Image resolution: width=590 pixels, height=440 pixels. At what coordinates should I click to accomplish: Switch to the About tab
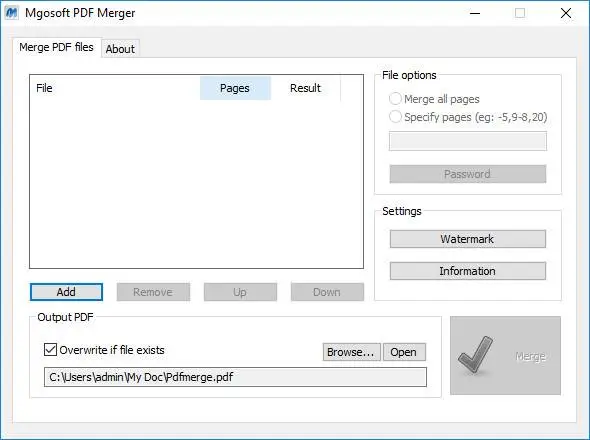point(120,49)
